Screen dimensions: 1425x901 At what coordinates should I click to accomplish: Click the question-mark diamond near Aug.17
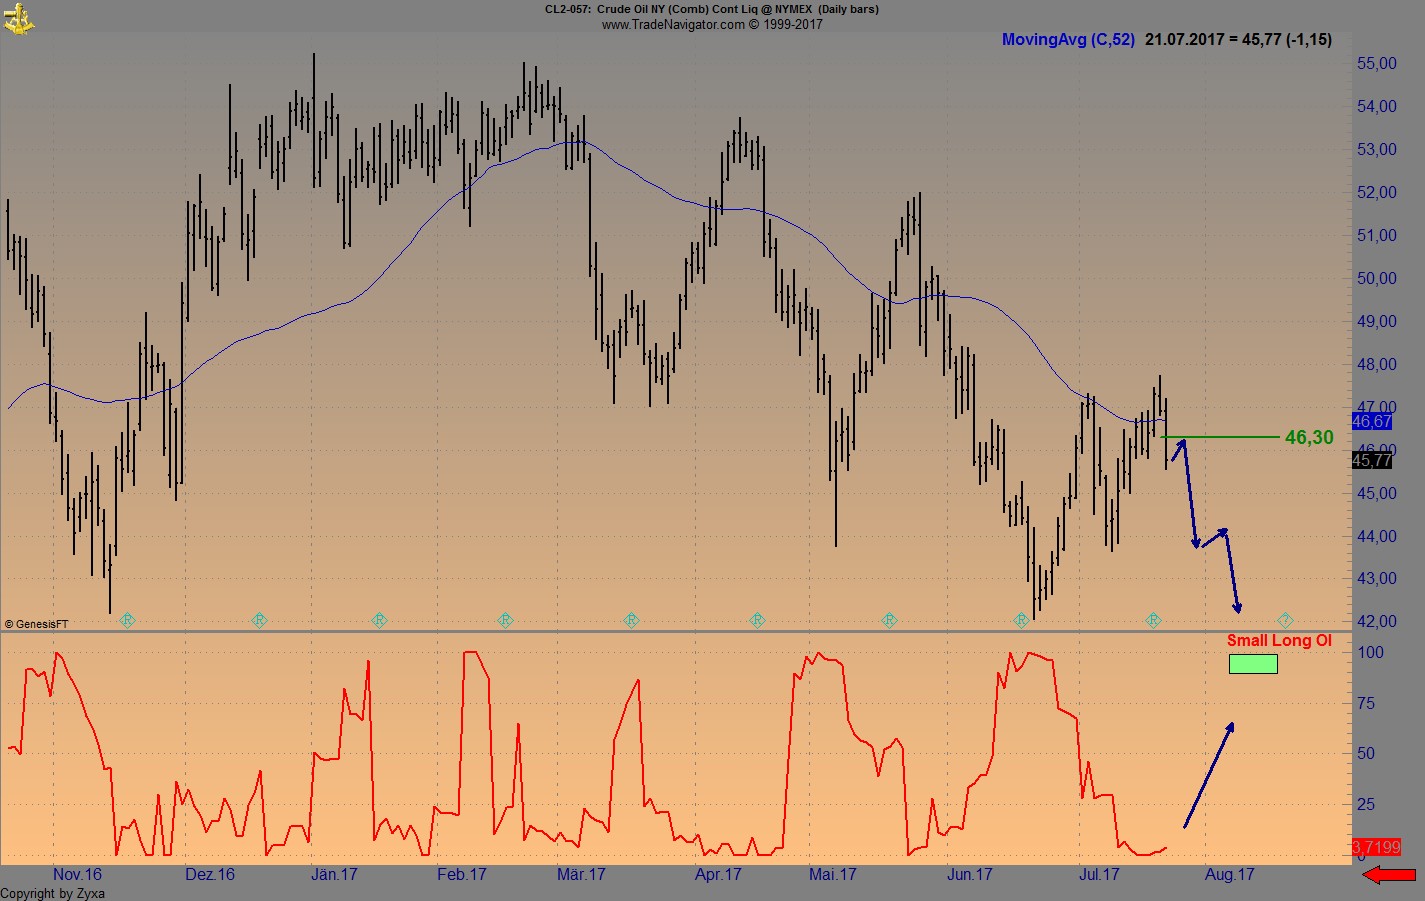(1285, 620)
